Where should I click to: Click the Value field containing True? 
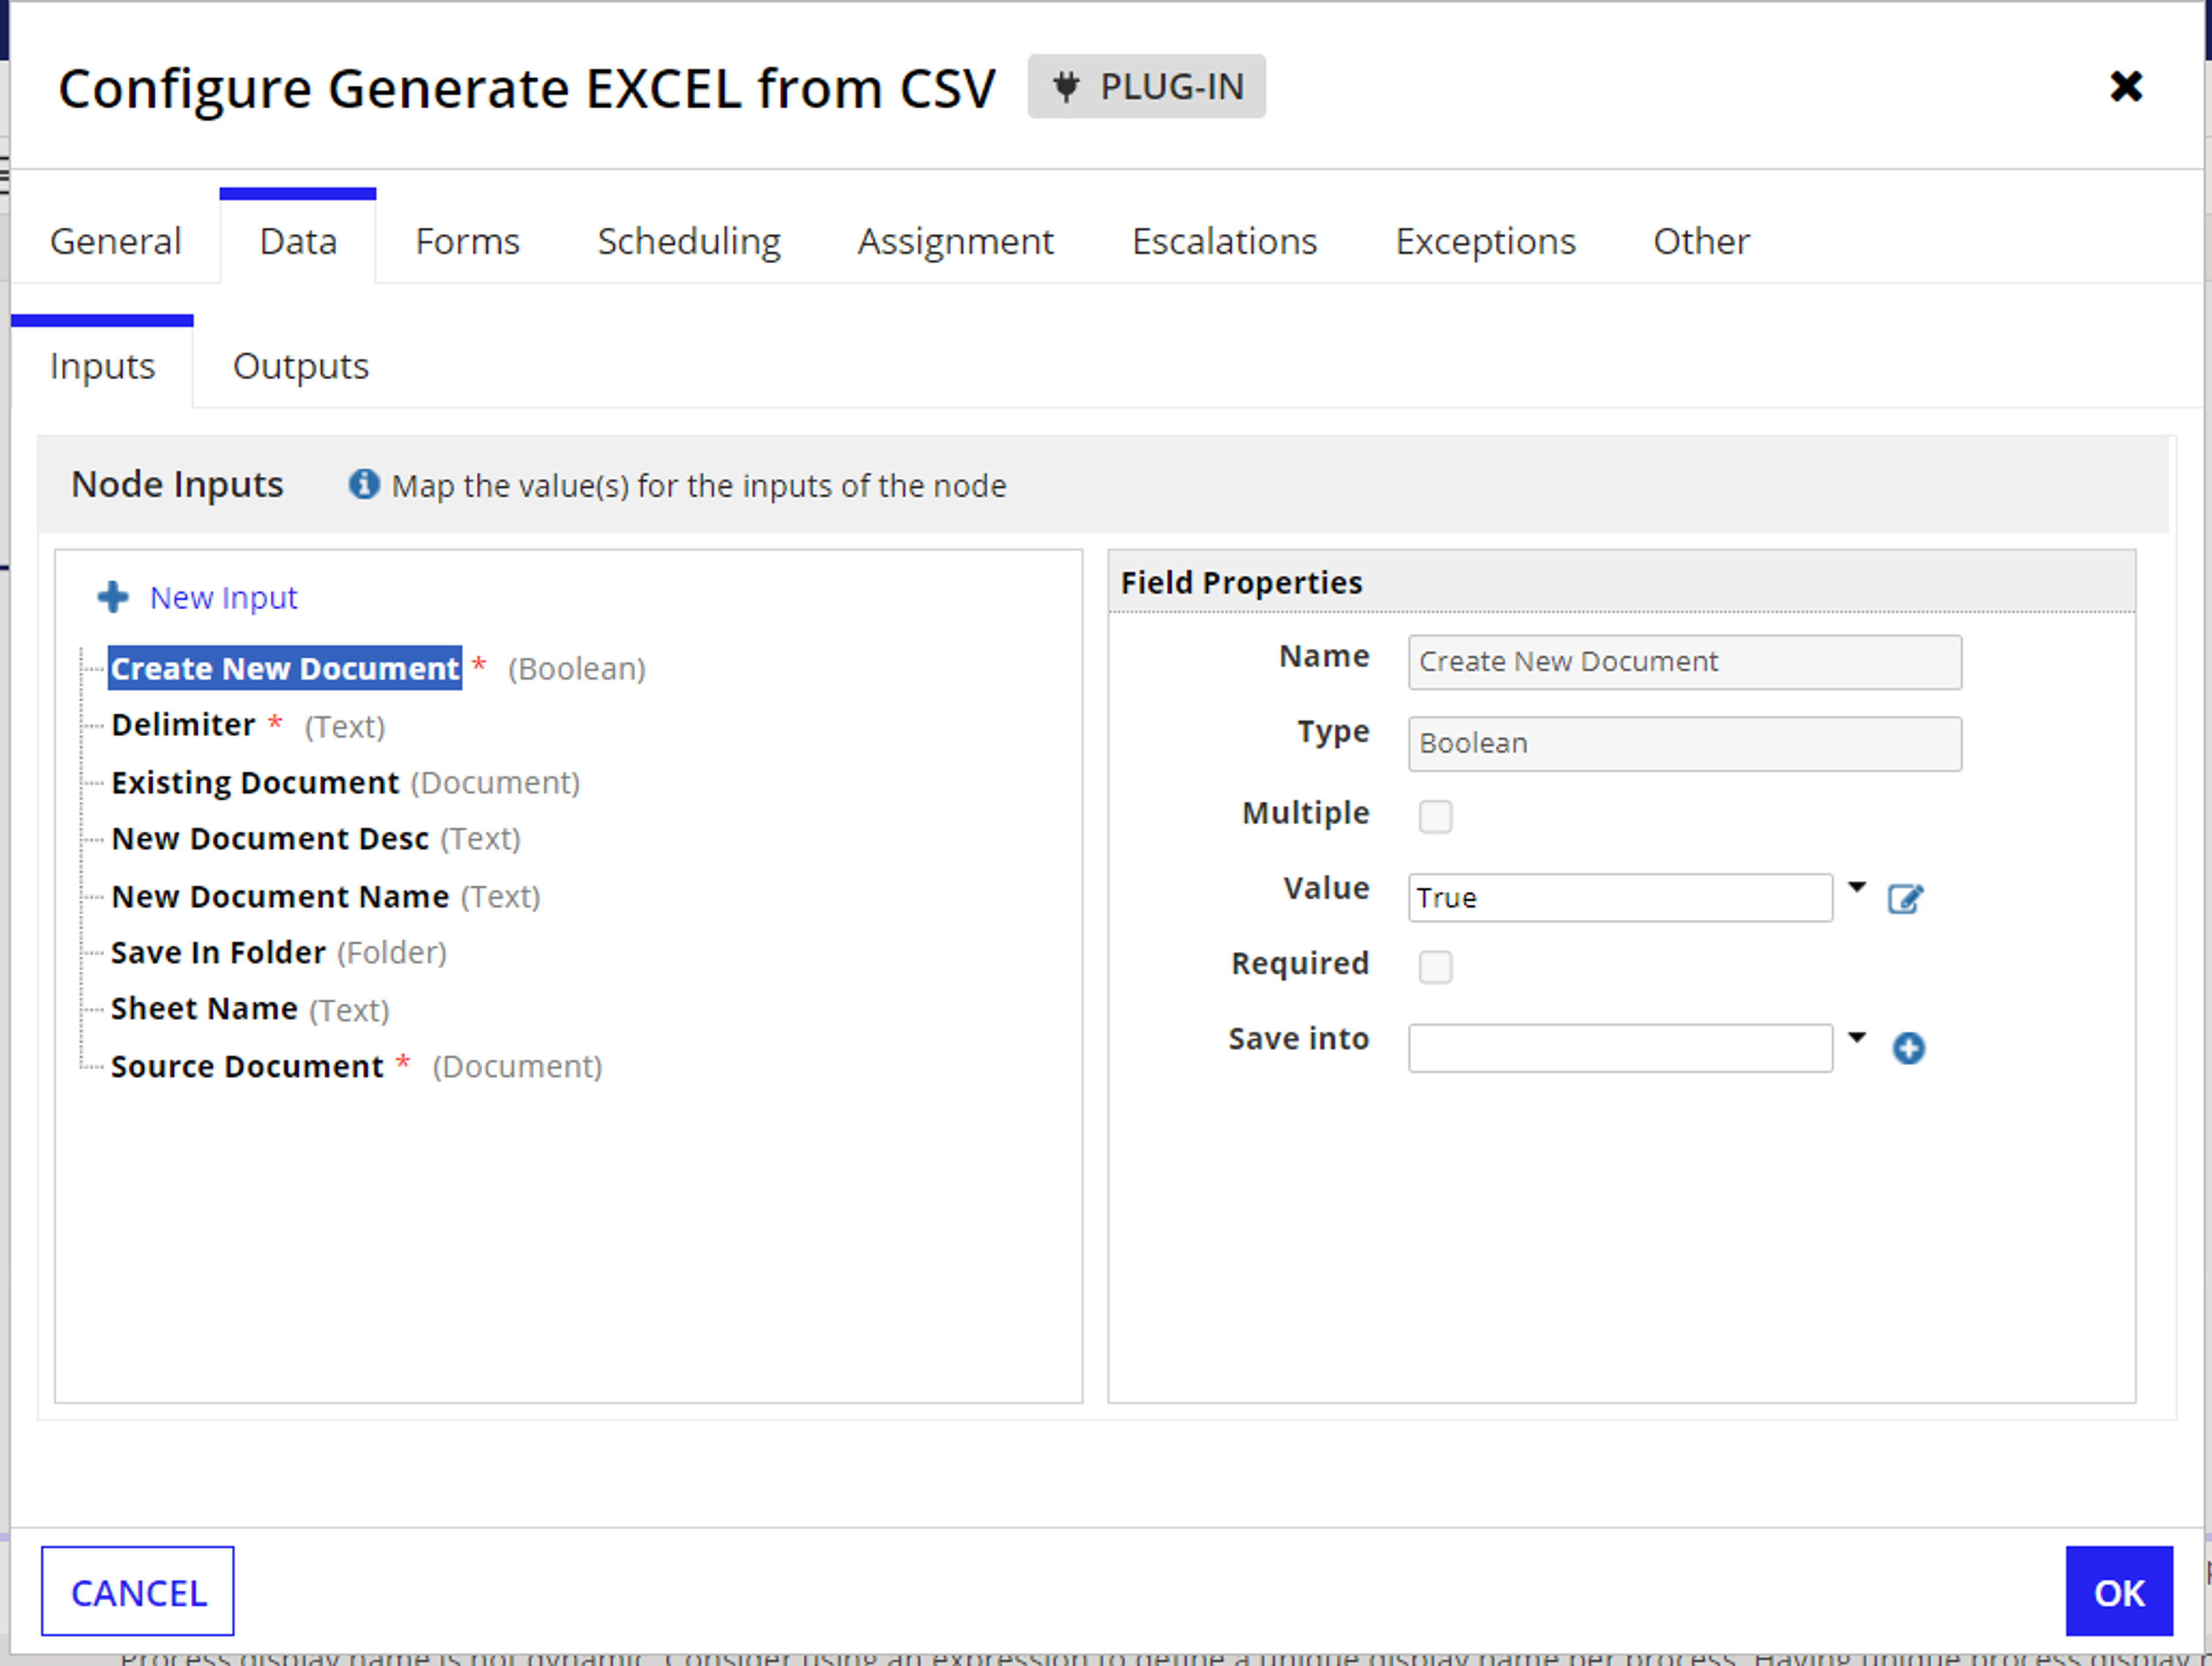pyautogui.click(x=1620, y=898)
